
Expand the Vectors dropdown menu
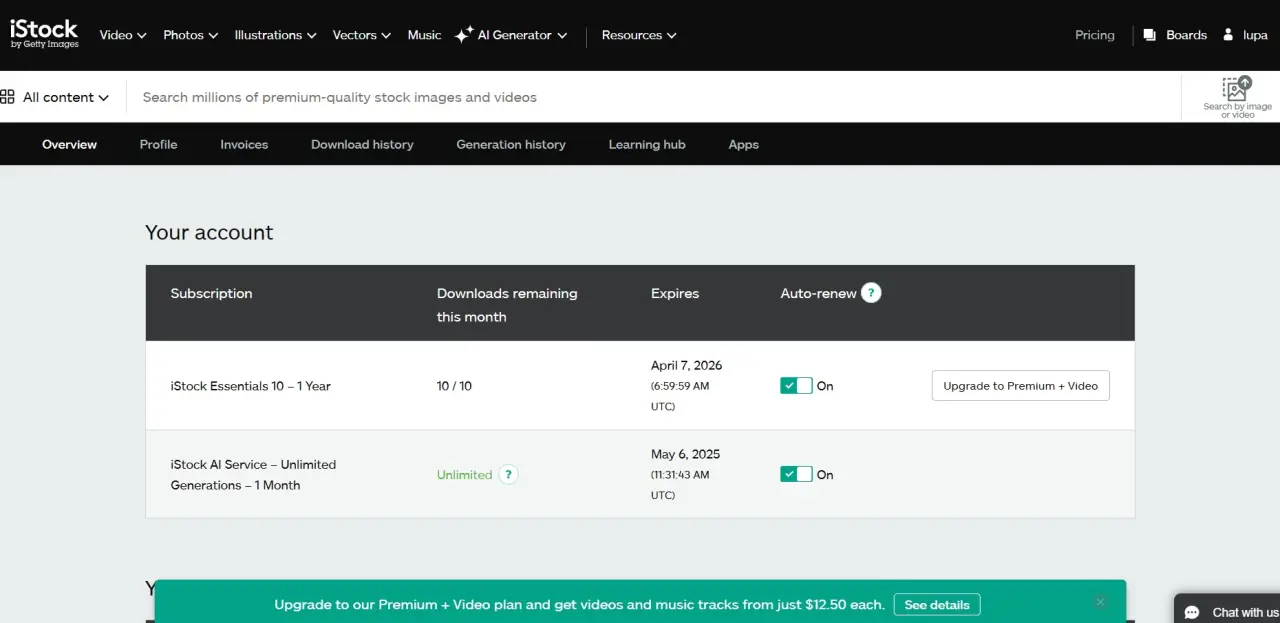coord(362,35)
